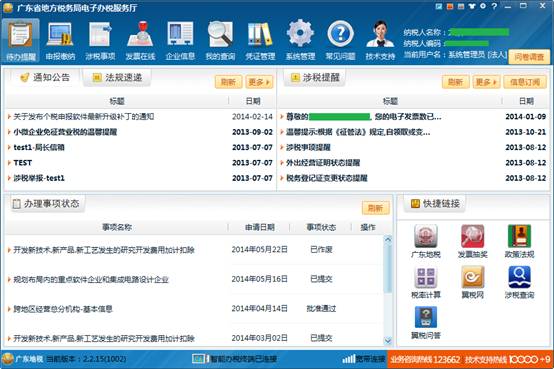554x369 pixels.
Task: Open notice 涉税举报-test1
Action: point(39,178)
